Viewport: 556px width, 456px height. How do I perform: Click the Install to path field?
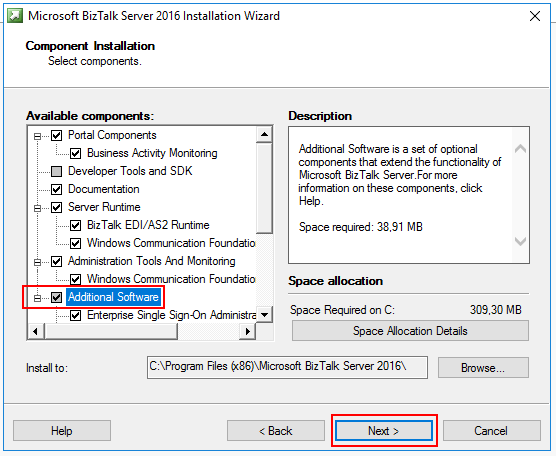tap(287, 367)
